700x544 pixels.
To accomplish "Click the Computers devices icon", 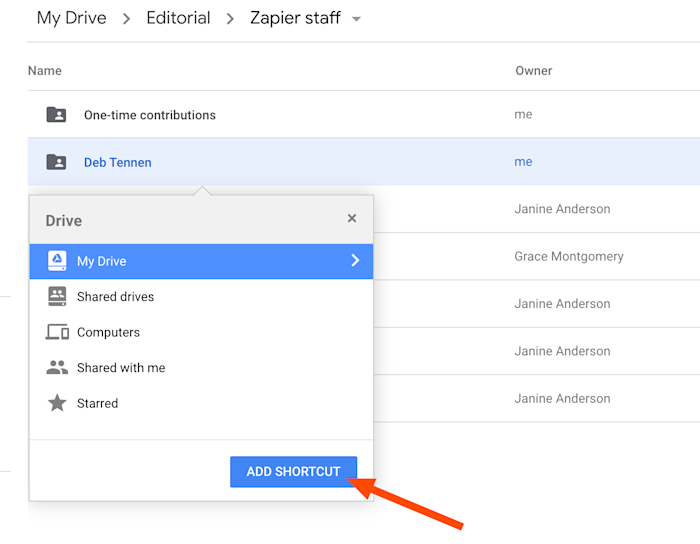I will (57, 332).
